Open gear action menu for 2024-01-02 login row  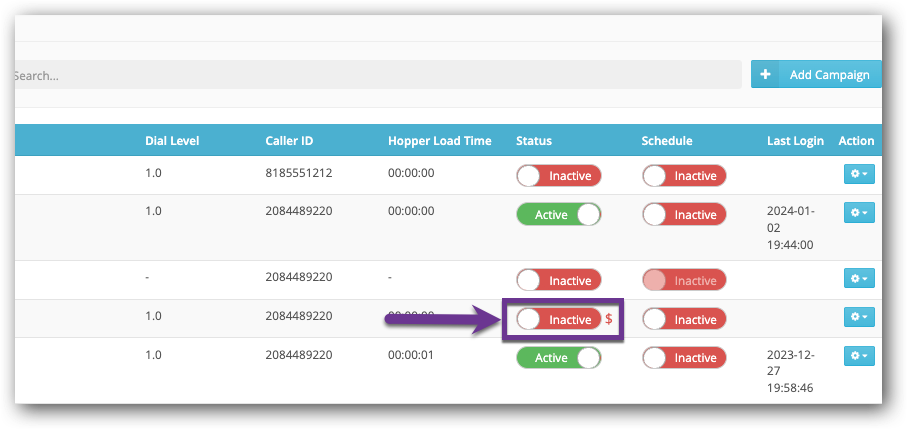click(858, 213)
